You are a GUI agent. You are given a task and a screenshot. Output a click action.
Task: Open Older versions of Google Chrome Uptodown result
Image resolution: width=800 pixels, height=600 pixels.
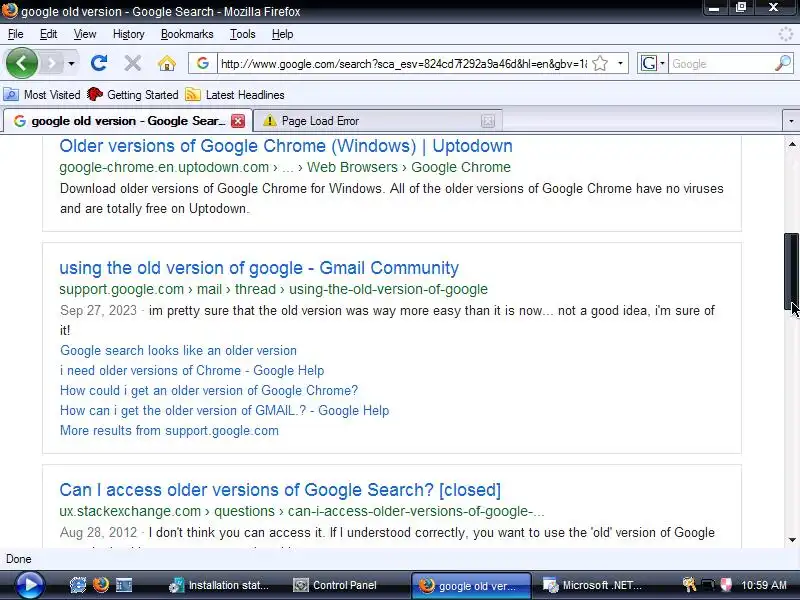click(x=286, y=146)
